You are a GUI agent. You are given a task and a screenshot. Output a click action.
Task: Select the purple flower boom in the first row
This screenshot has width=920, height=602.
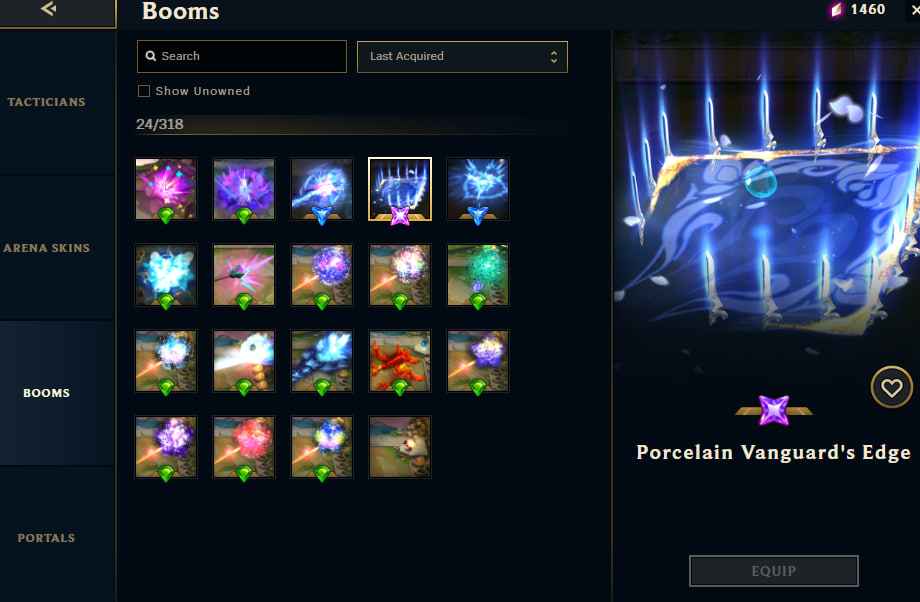tap(244, 189)
